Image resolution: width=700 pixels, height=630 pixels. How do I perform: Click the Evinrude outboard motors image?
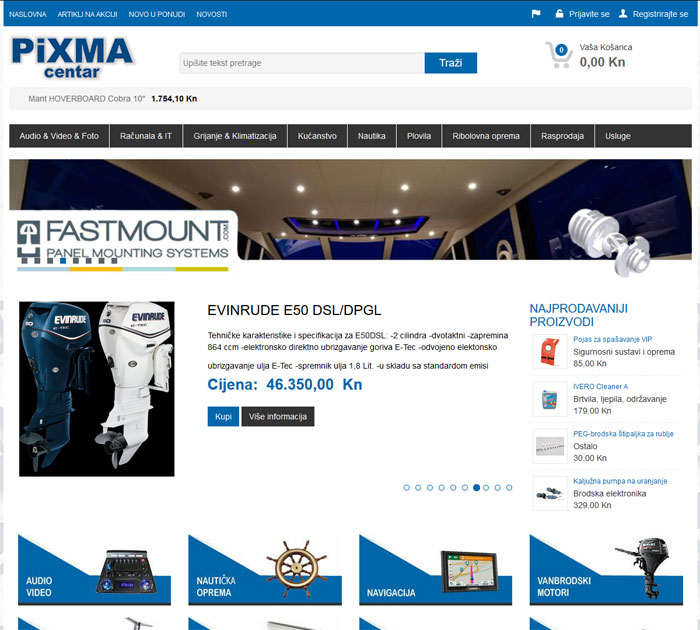(97, 389)
